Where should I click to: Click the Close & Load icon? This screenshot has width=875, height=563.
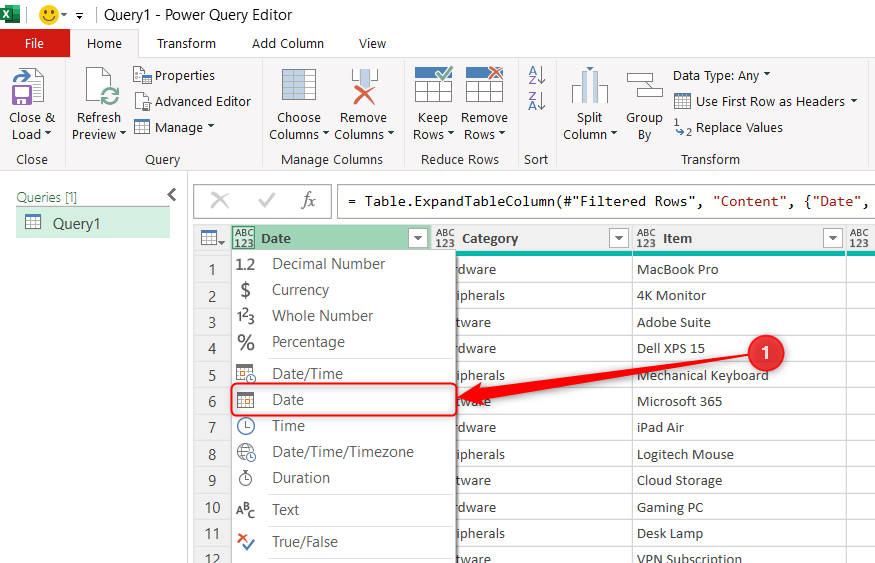click(28, 86)
